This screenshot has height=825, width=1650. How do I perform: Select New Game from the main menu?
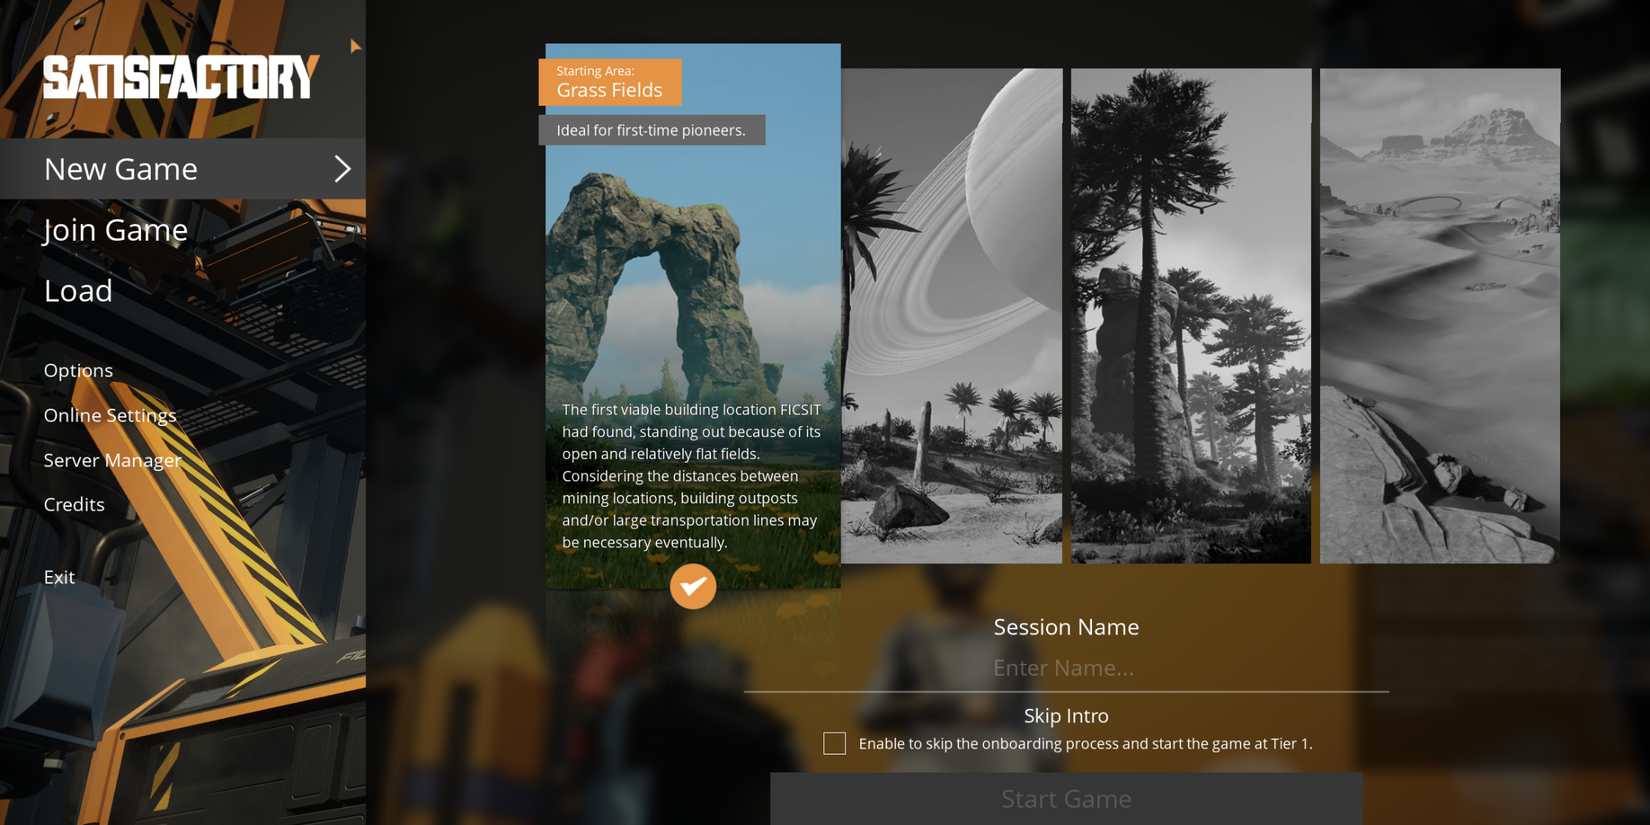click(x=121, y=169)
